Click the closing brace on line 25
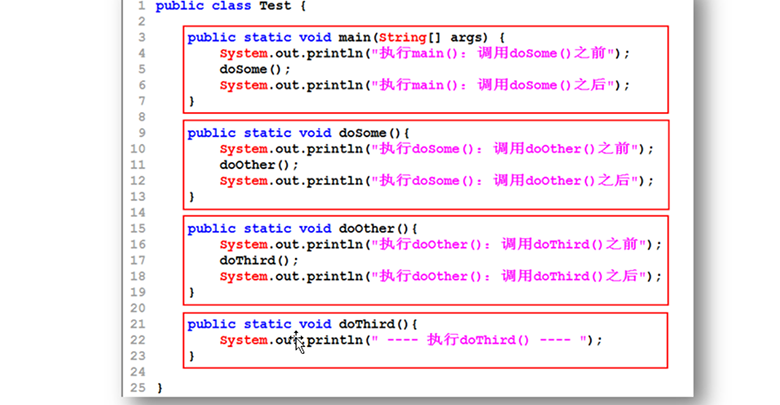 tap(159, 387)
